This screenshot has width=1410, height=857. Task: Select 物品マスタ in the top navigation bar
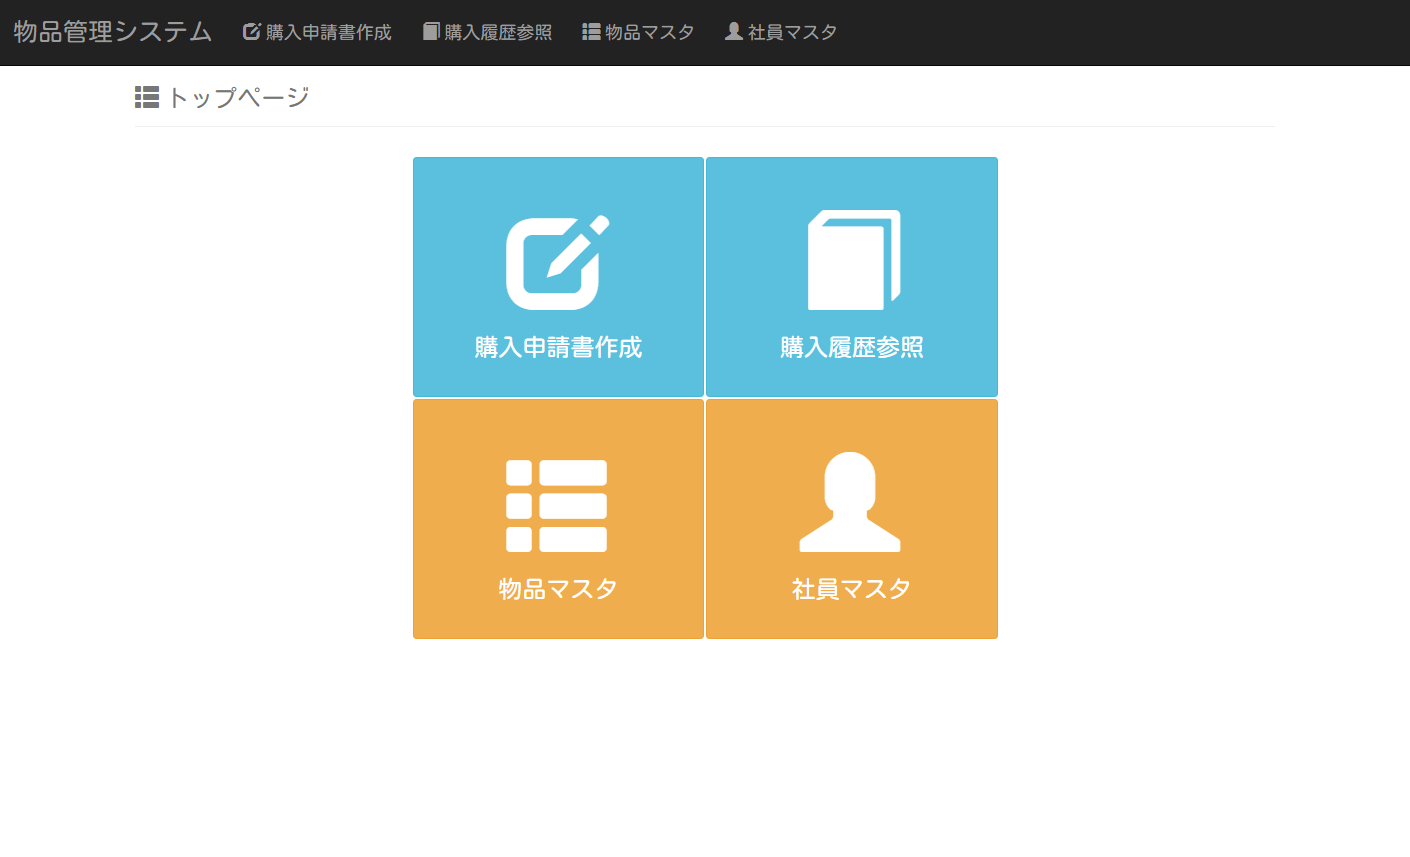click(638, 32)
